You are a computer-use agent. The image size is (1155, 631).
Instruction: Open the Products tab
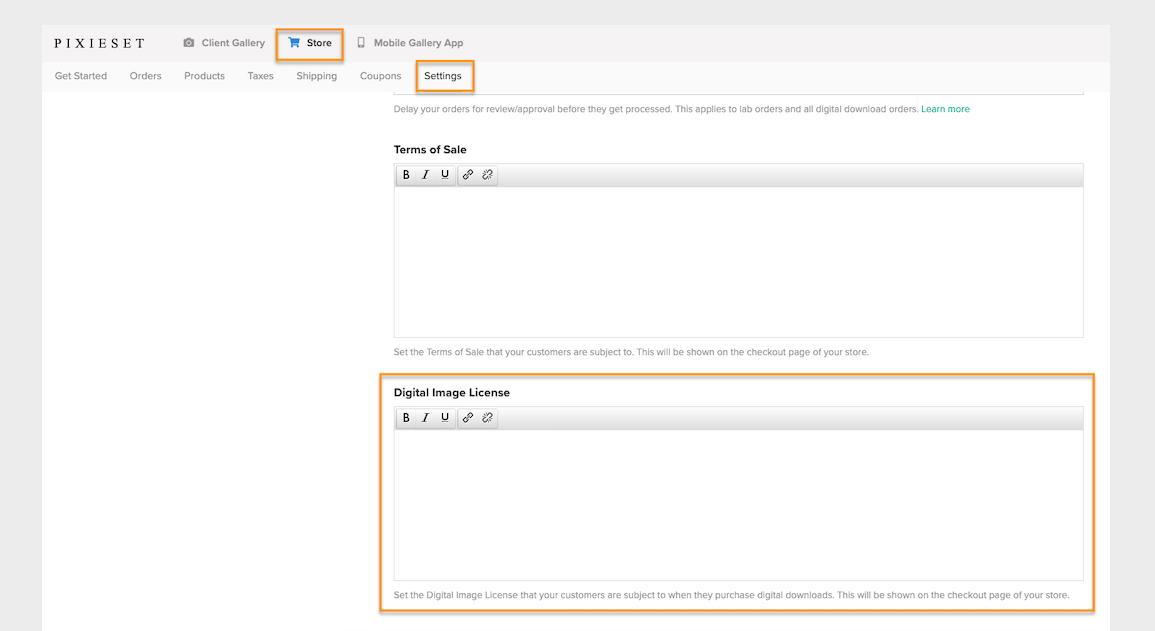click(x=204, y=76)
